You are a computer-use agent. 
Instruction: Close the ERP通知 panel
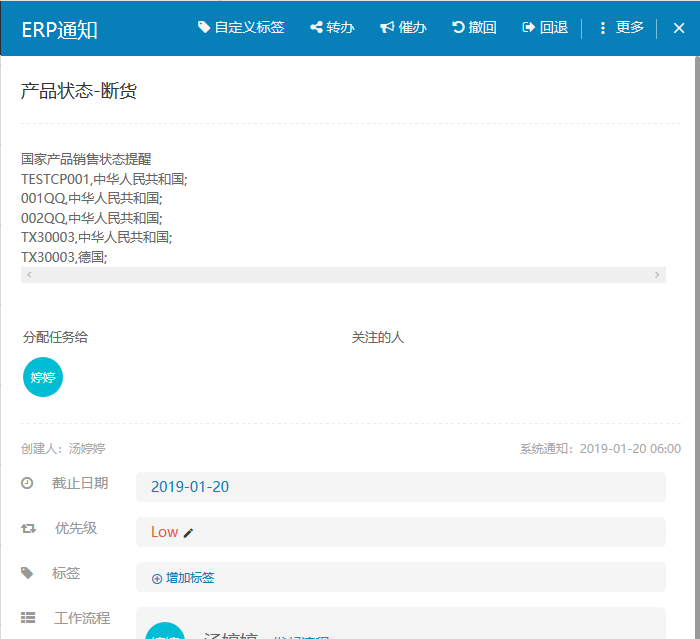679,28
